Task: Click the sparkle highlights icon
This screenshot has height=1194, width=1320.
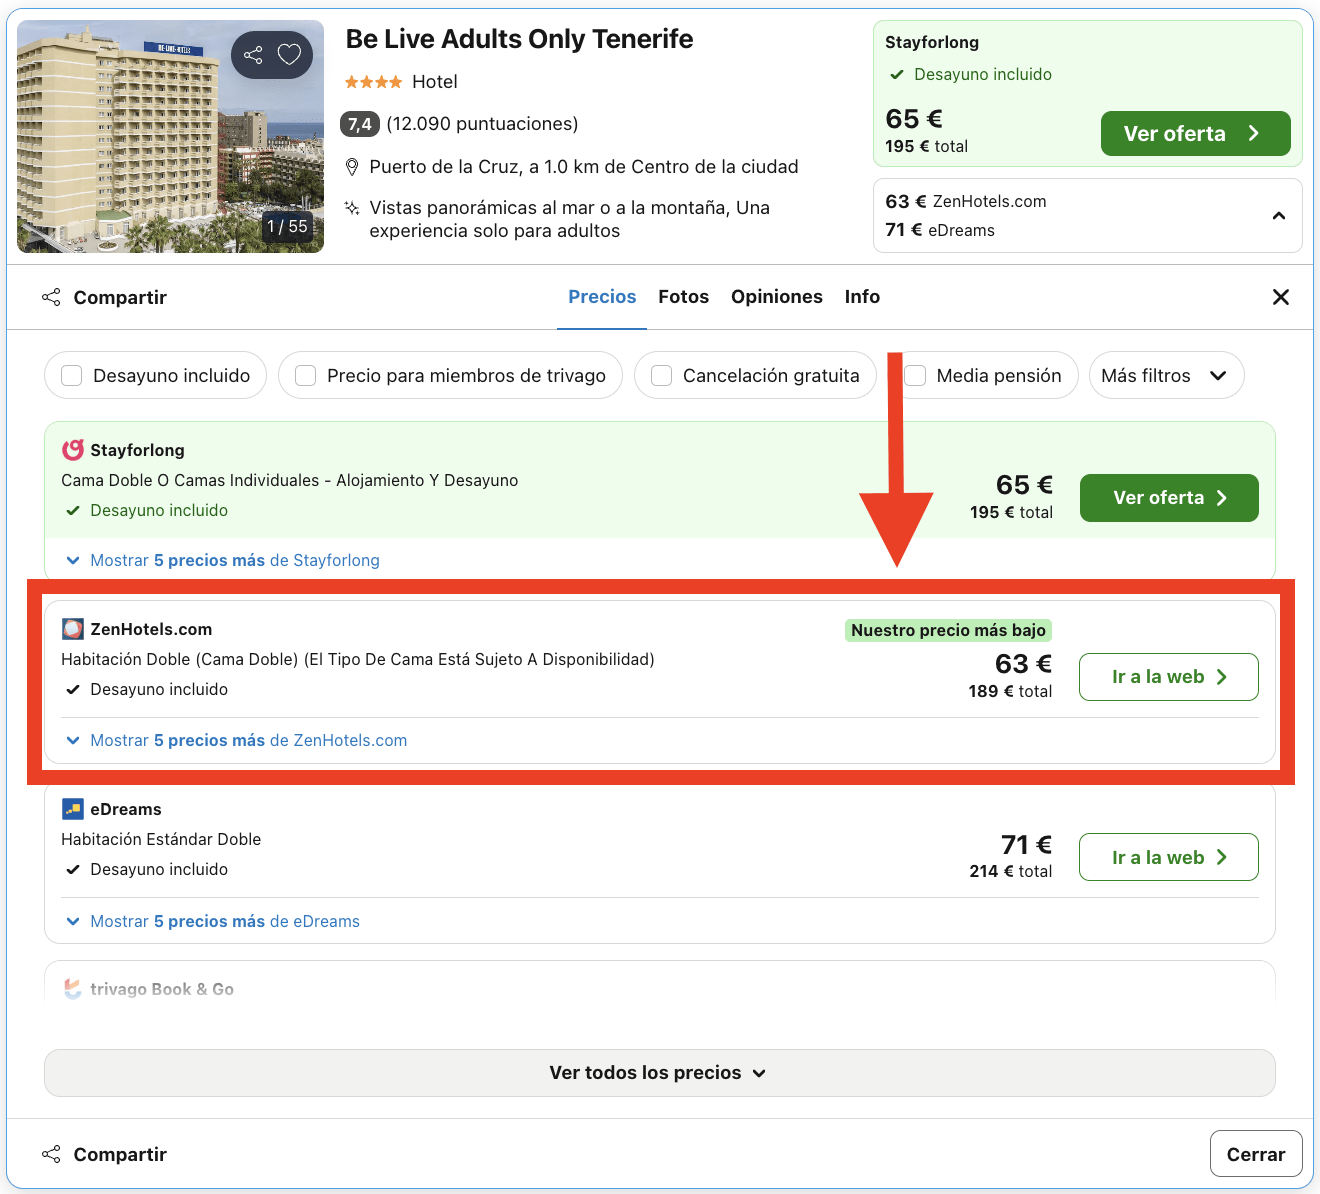Action: [352, 208]
